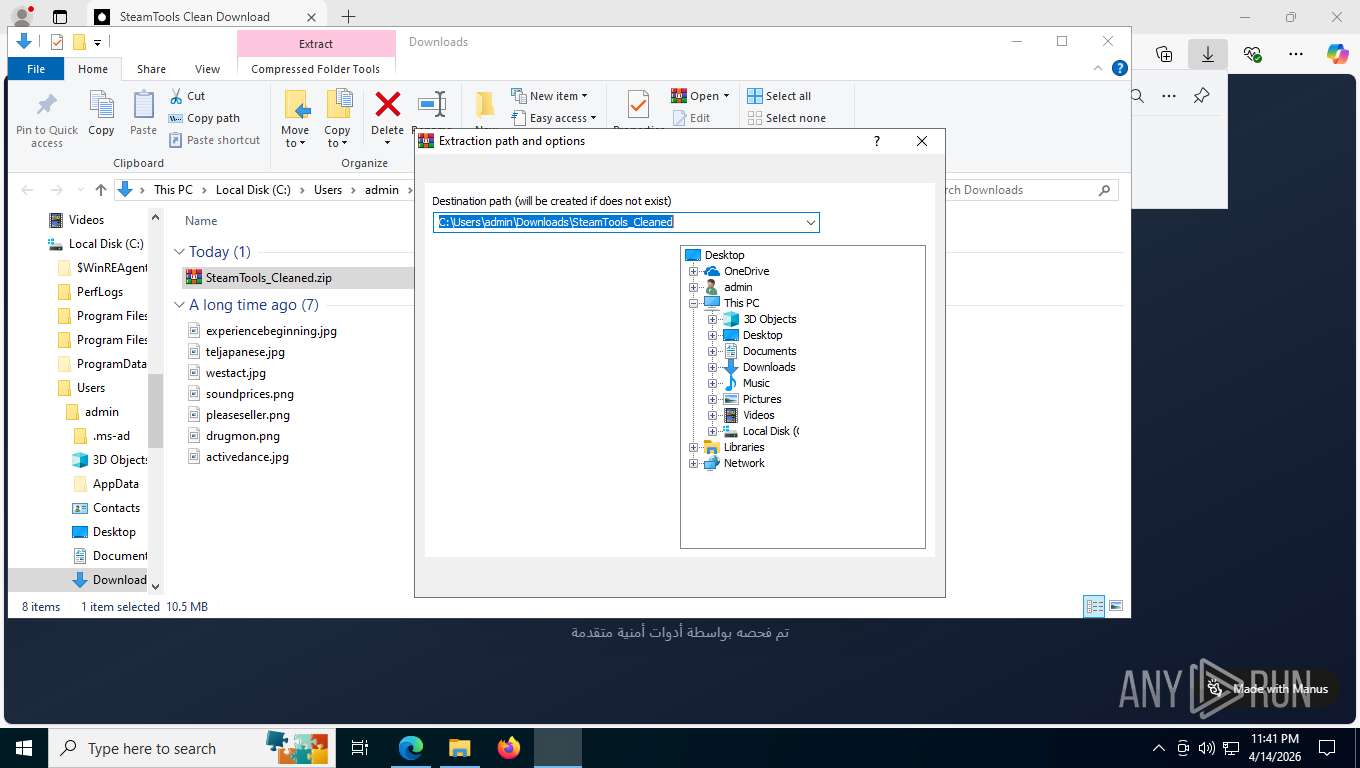Open the Compressed Folder Tools tab
This screenshot has width=1360, height=768.
coord(316,69)
